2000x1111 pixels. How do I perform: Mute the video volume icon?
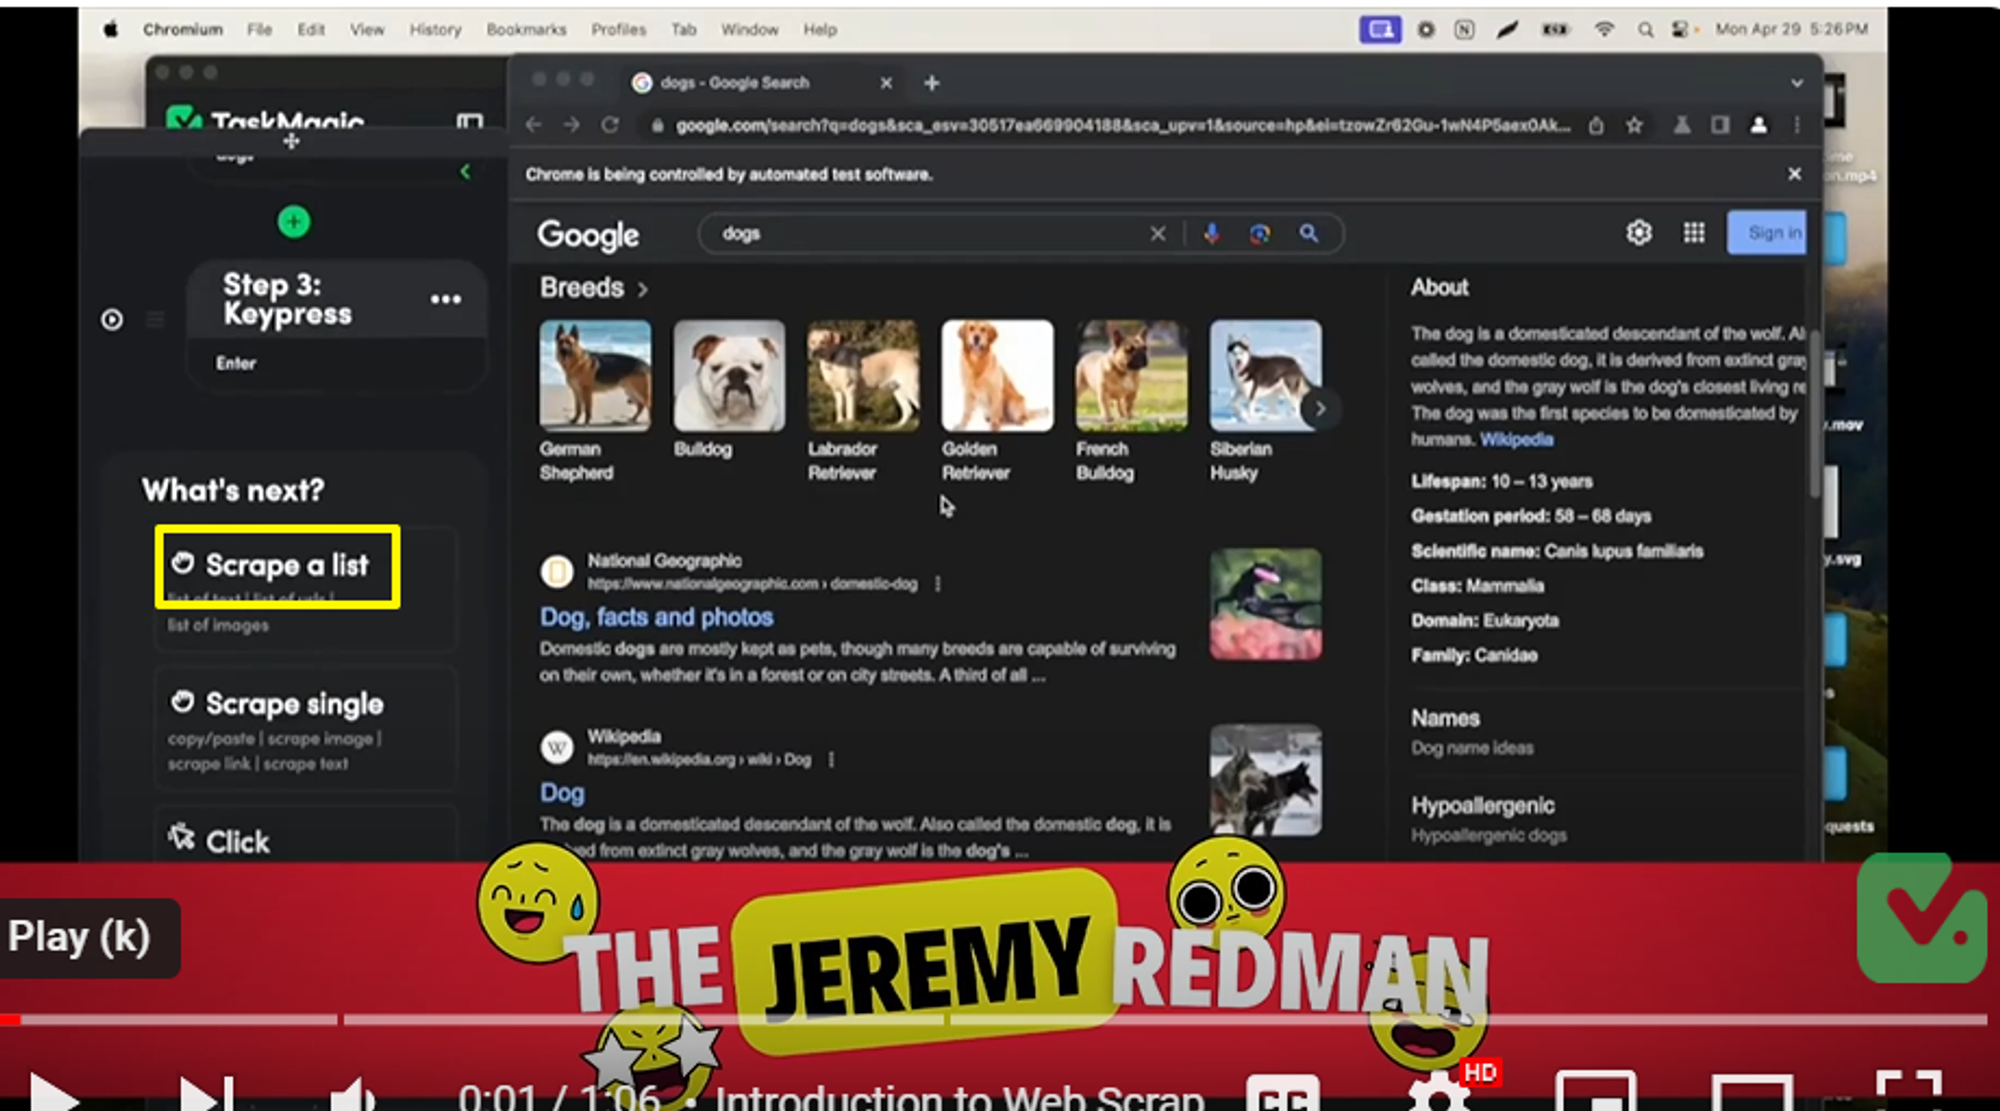click(351, 1095)
